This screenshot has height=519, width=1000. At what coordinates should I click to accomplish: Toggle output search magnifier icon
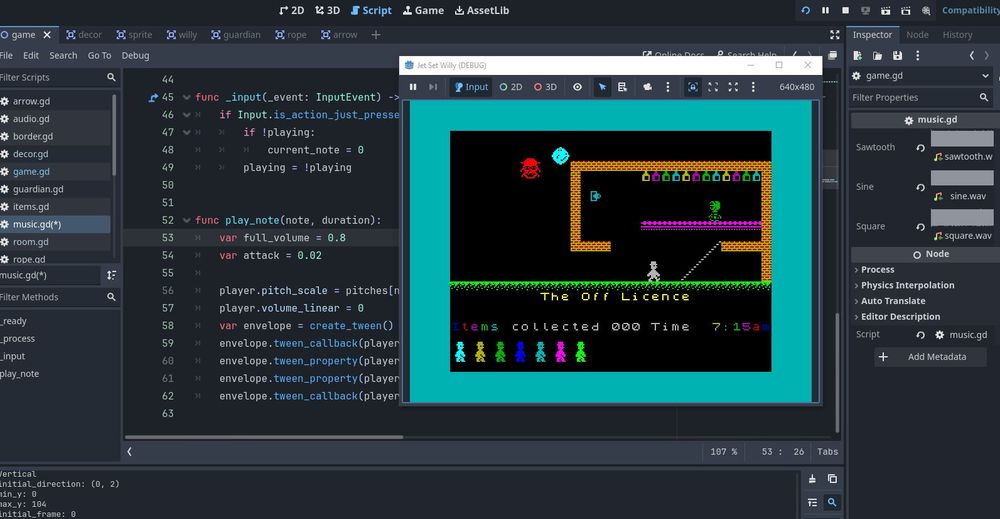(832, 502)
